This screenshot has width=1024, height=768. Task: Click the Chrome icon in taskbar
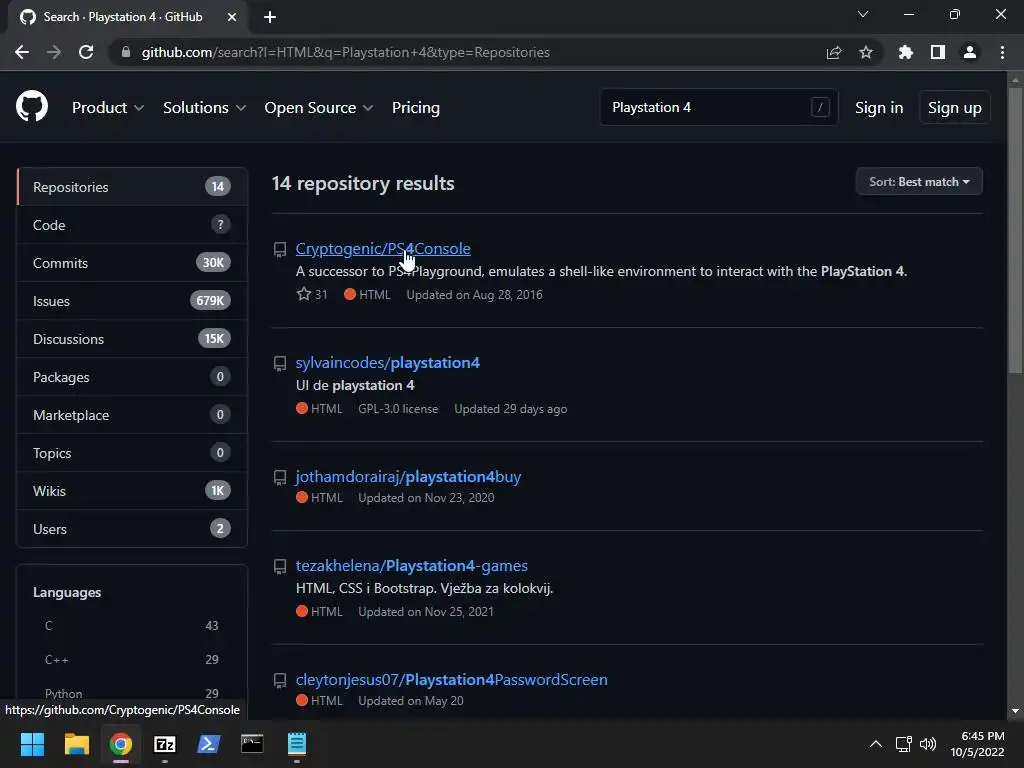(x=121, y=744)
